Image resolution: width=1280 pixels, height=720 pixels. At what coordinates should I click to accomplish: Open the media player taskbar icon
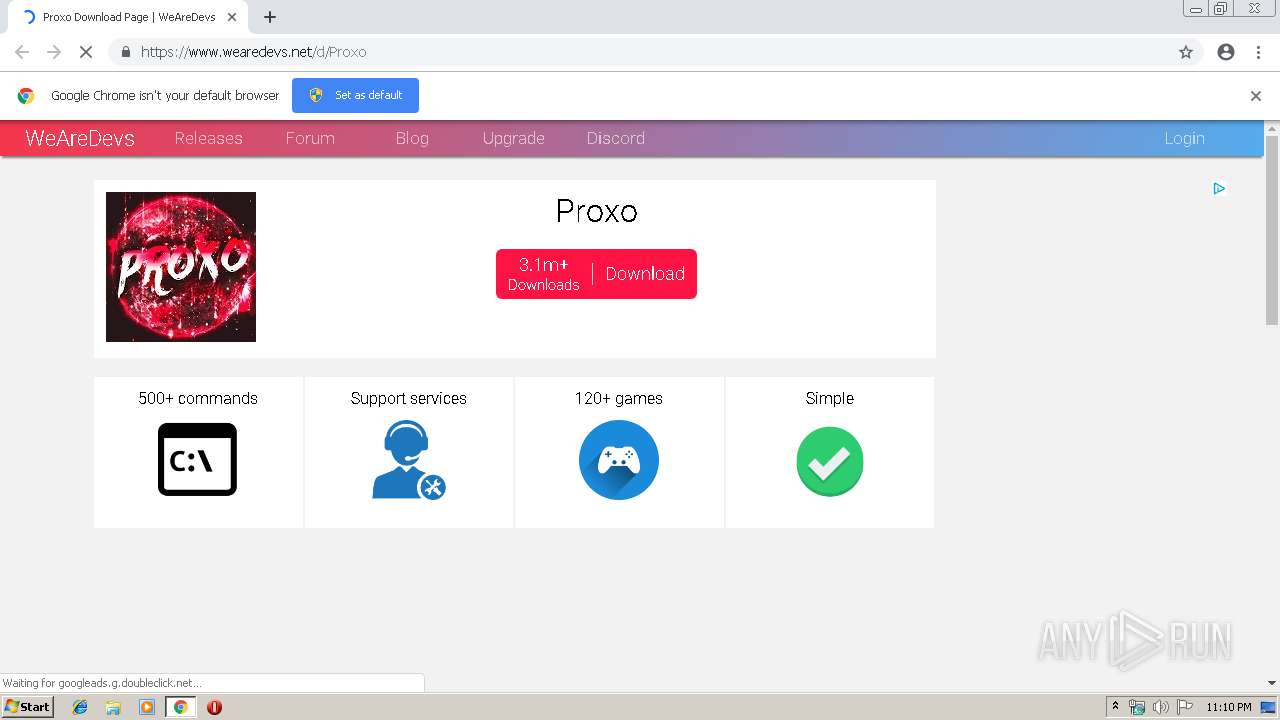coord(147,707)
